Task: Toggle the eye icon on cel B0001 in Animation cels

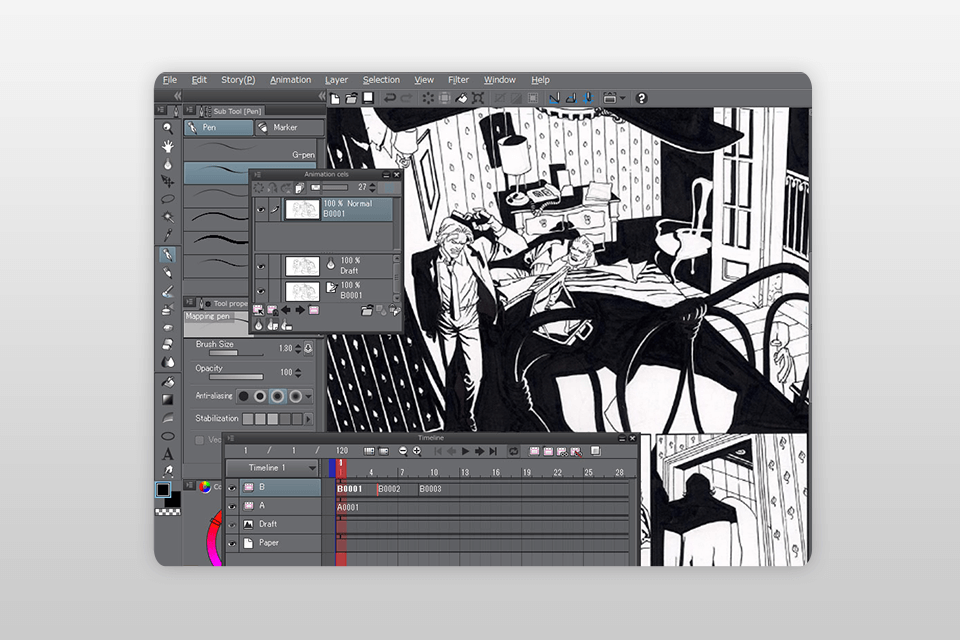Action: point(260,209)
